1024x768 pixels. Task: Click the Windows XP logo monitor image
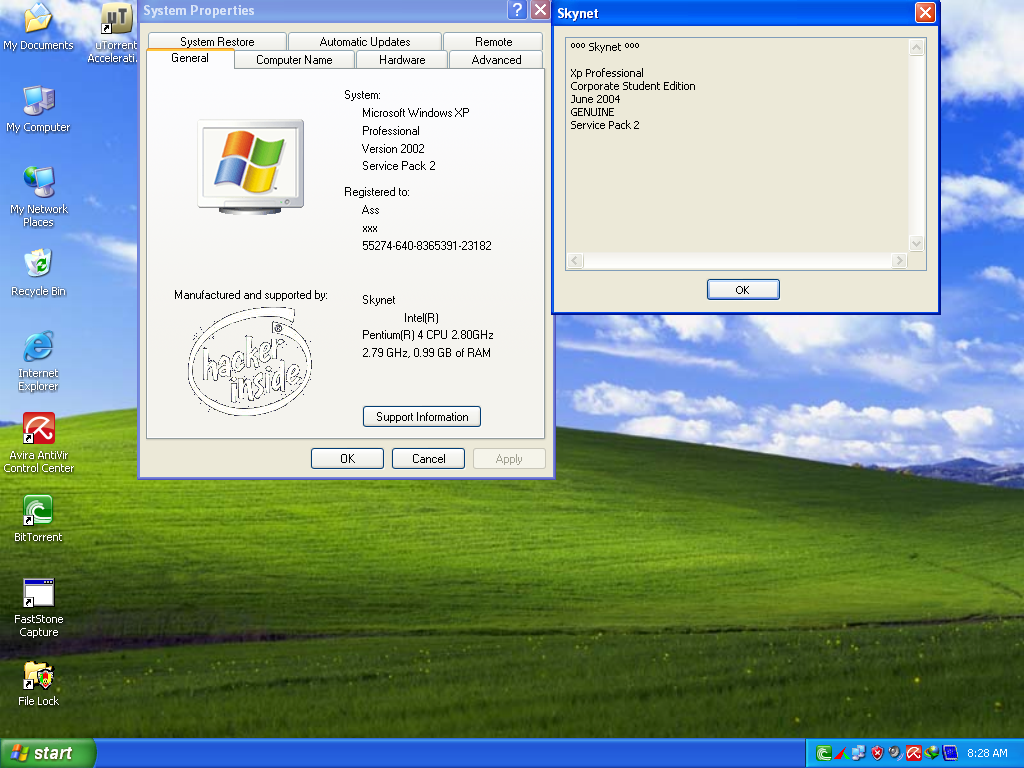click(251, 167)
